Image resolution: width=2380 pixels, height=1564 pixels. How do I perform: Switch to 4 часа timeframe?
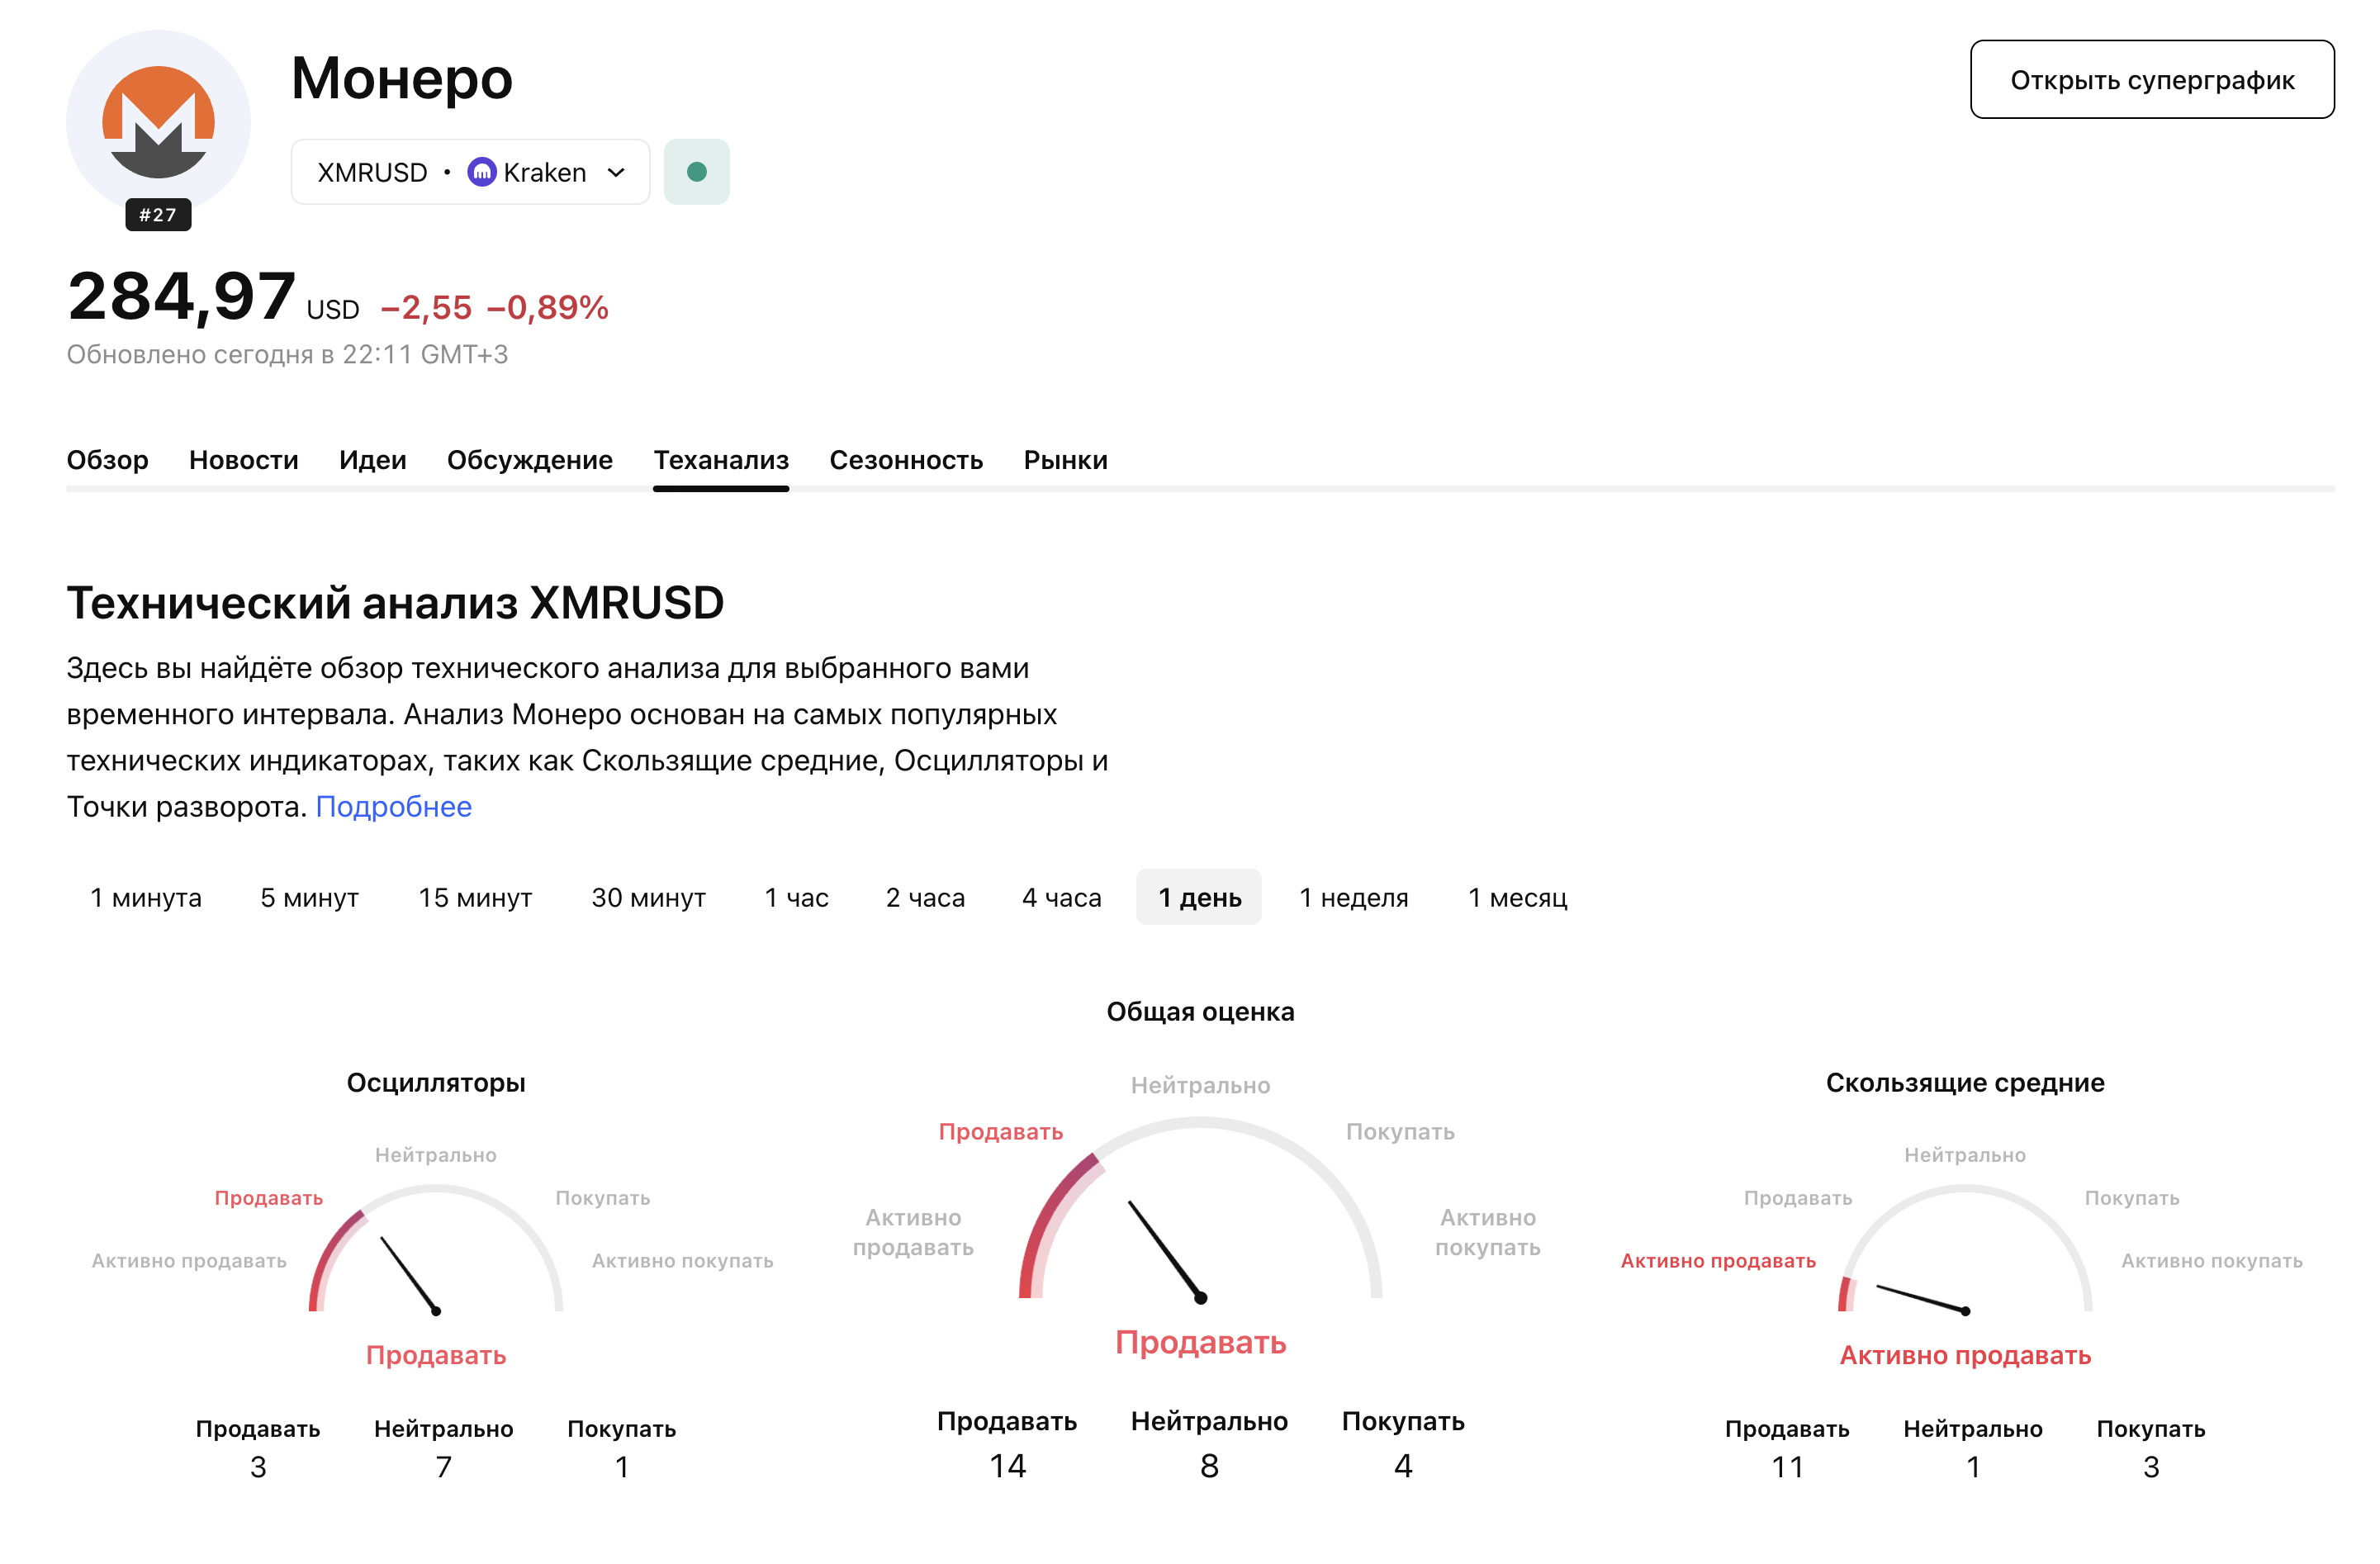[x=1061, y=897]
